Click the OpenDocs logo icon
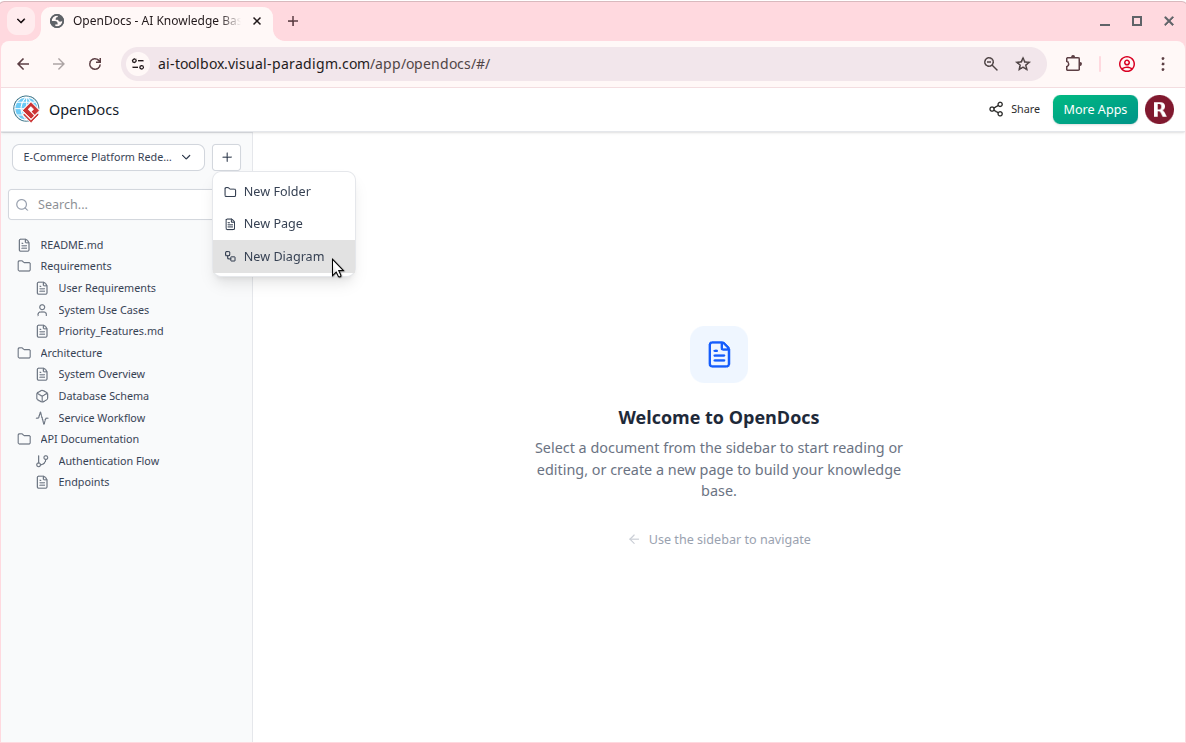The height and width of the screenshot is (743, 1186). (27, 109)
